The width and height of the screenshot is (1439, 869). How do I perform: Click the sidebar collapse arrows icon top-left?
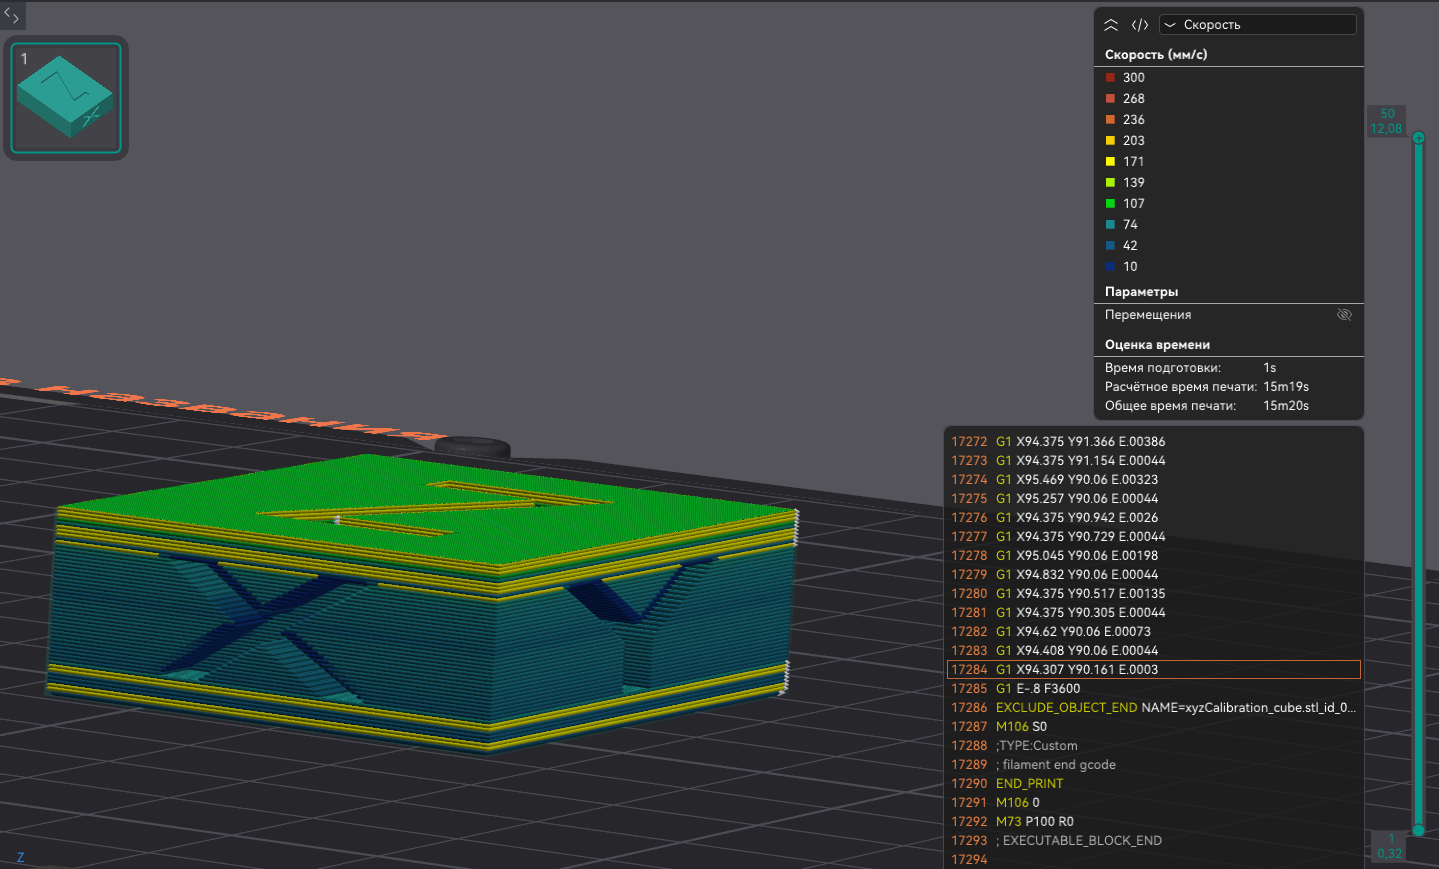[12, 15]
